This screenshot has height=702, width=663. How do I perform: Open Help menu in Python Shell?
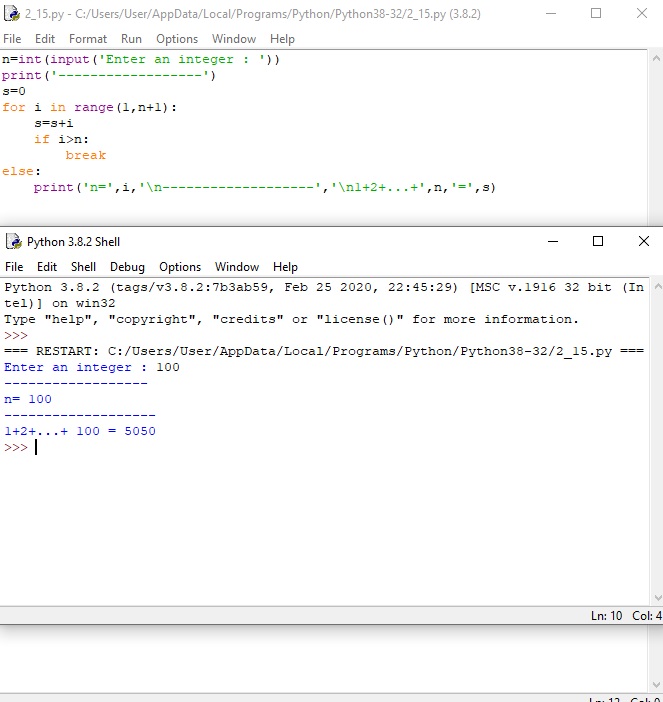click(x=285, y=267)
